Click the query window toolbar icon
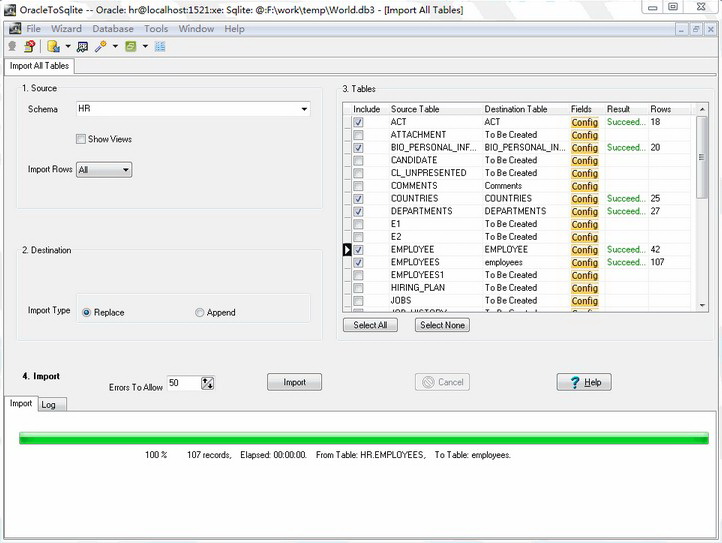Image resolution: width=722 pixels, height=543 pixels. (x=82, y=46)
